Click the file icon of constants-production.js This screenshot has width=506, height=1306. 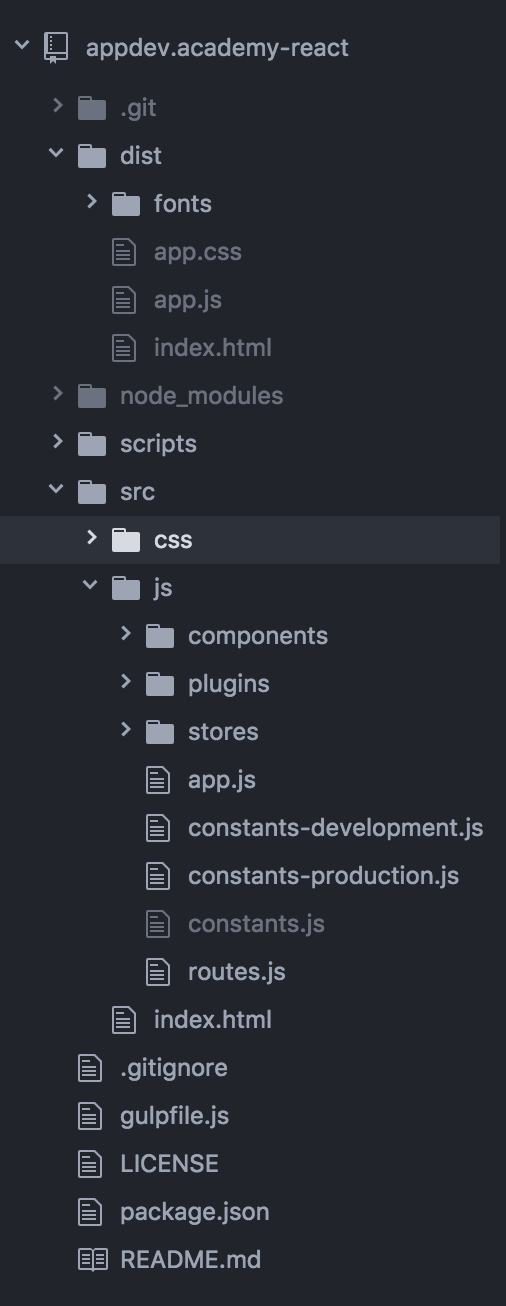pyautogui.click(x=158, y=875)
